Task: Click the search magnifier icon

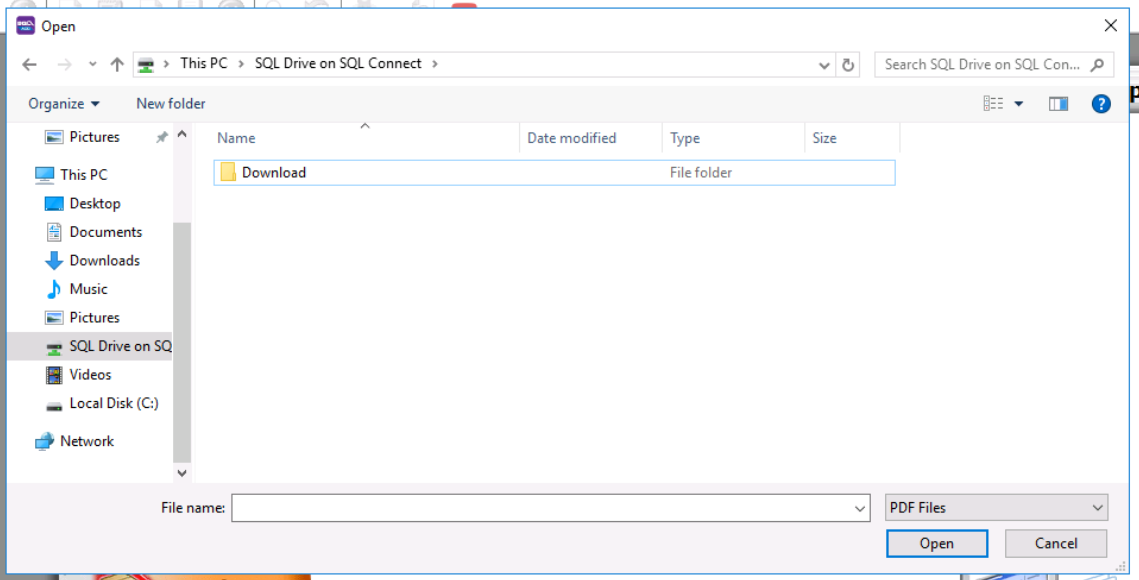Action: pyautogui.click(x=1097, y=64)
